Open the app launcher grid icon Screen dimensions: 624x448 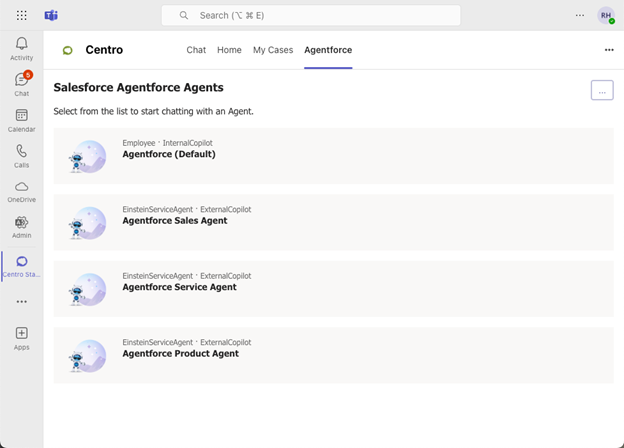(x=21, y=16)
